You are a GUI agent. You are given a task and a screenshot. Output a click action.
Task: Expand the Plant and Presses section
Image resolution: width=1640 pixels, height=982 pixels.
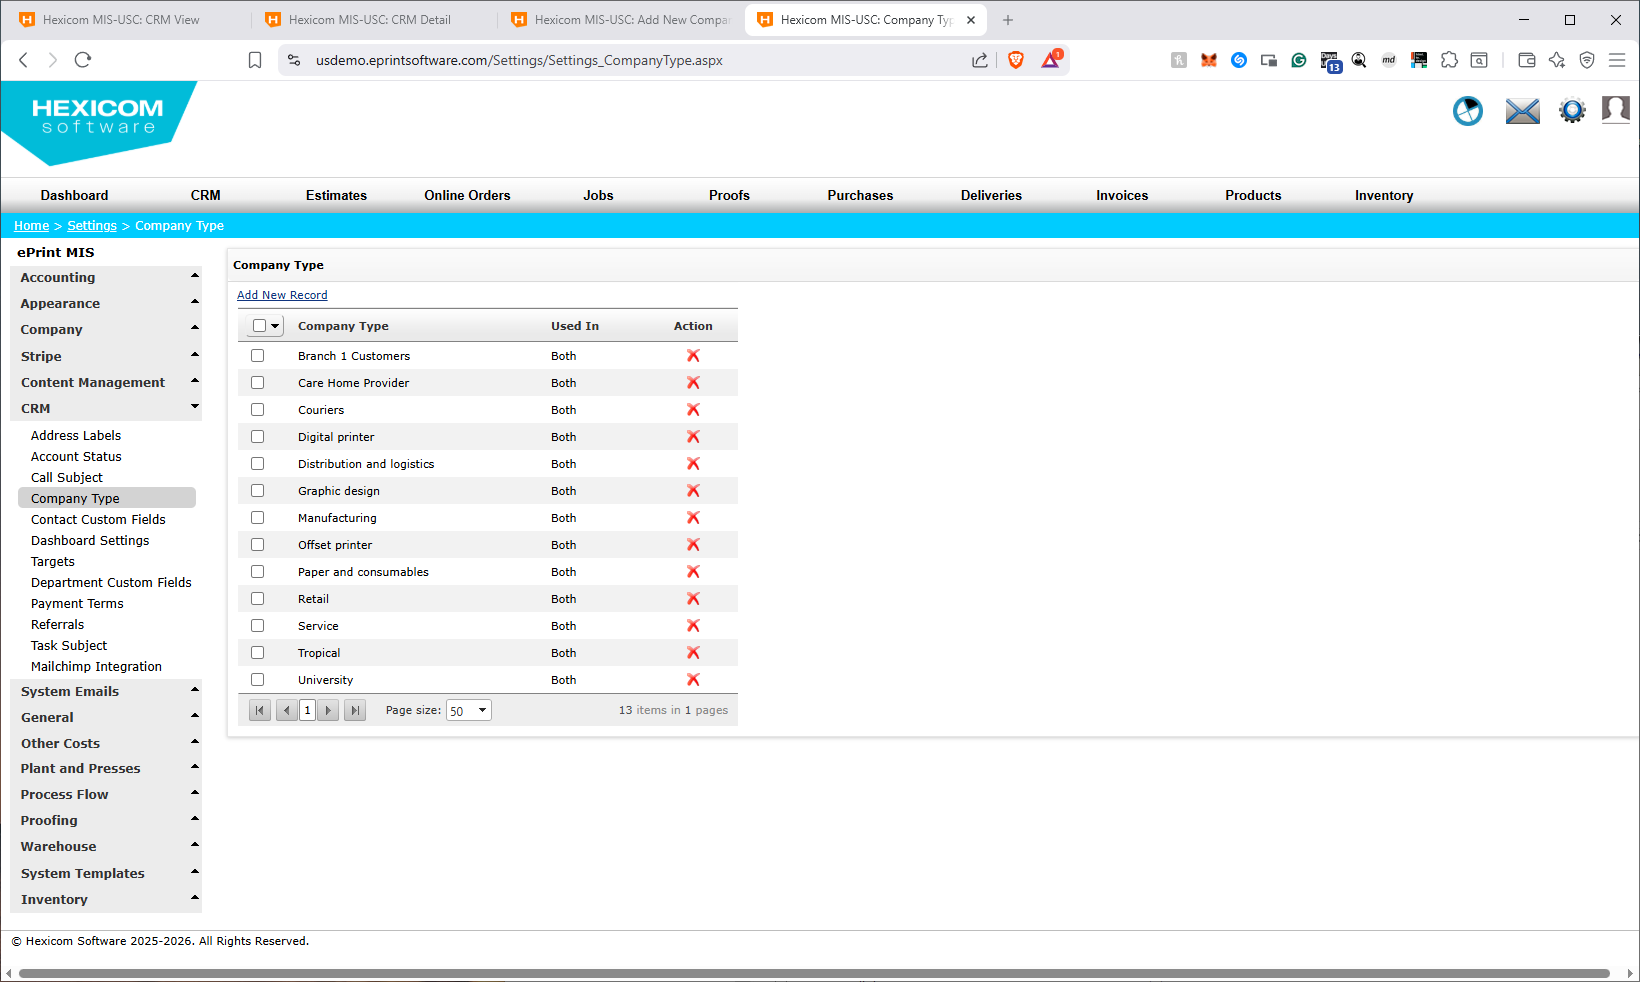106,769
